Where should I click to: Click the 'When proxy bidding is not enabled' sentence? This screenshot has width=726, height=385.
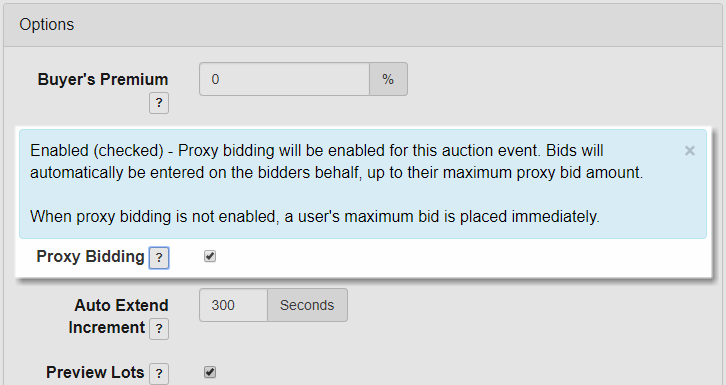[315, 216]
